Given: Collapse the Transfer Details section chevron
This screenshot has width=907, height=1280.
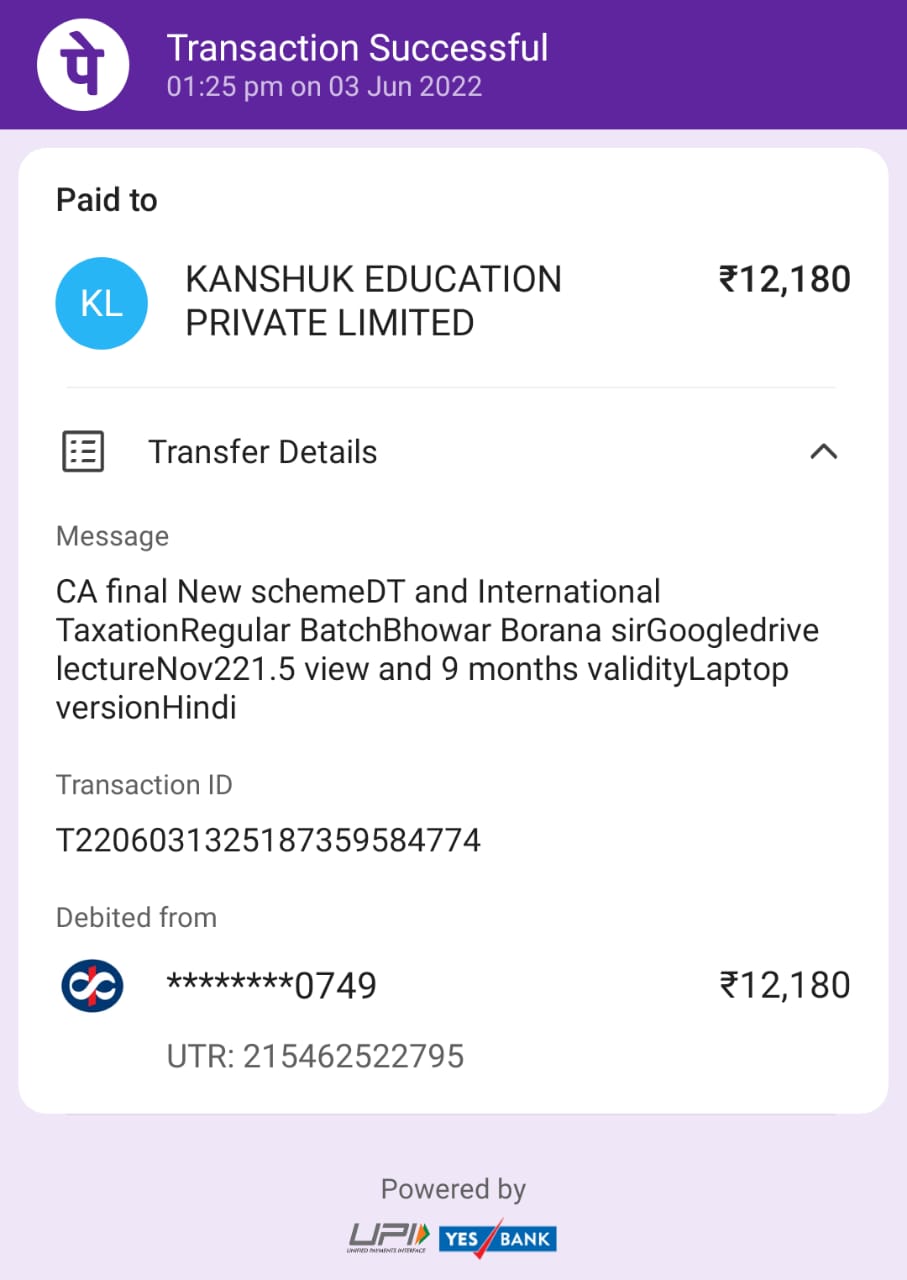Looking at the screenshot, I should click(823, 452).
